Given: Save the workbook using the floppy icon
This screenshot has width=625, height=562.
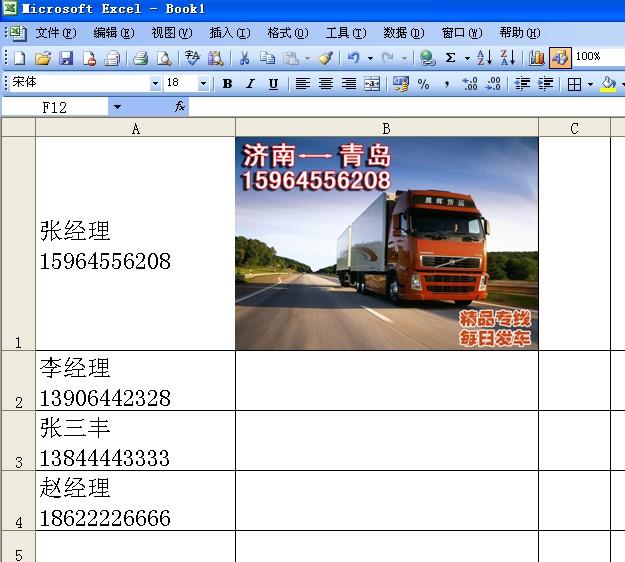Looking at the screenshot, I should (x=66, y=59).
